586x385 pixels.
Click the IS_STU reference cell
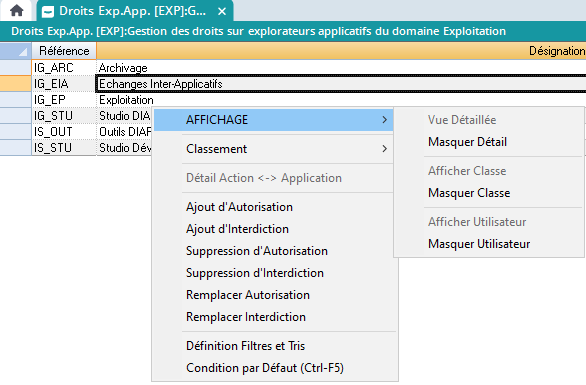tap(64, 148)
